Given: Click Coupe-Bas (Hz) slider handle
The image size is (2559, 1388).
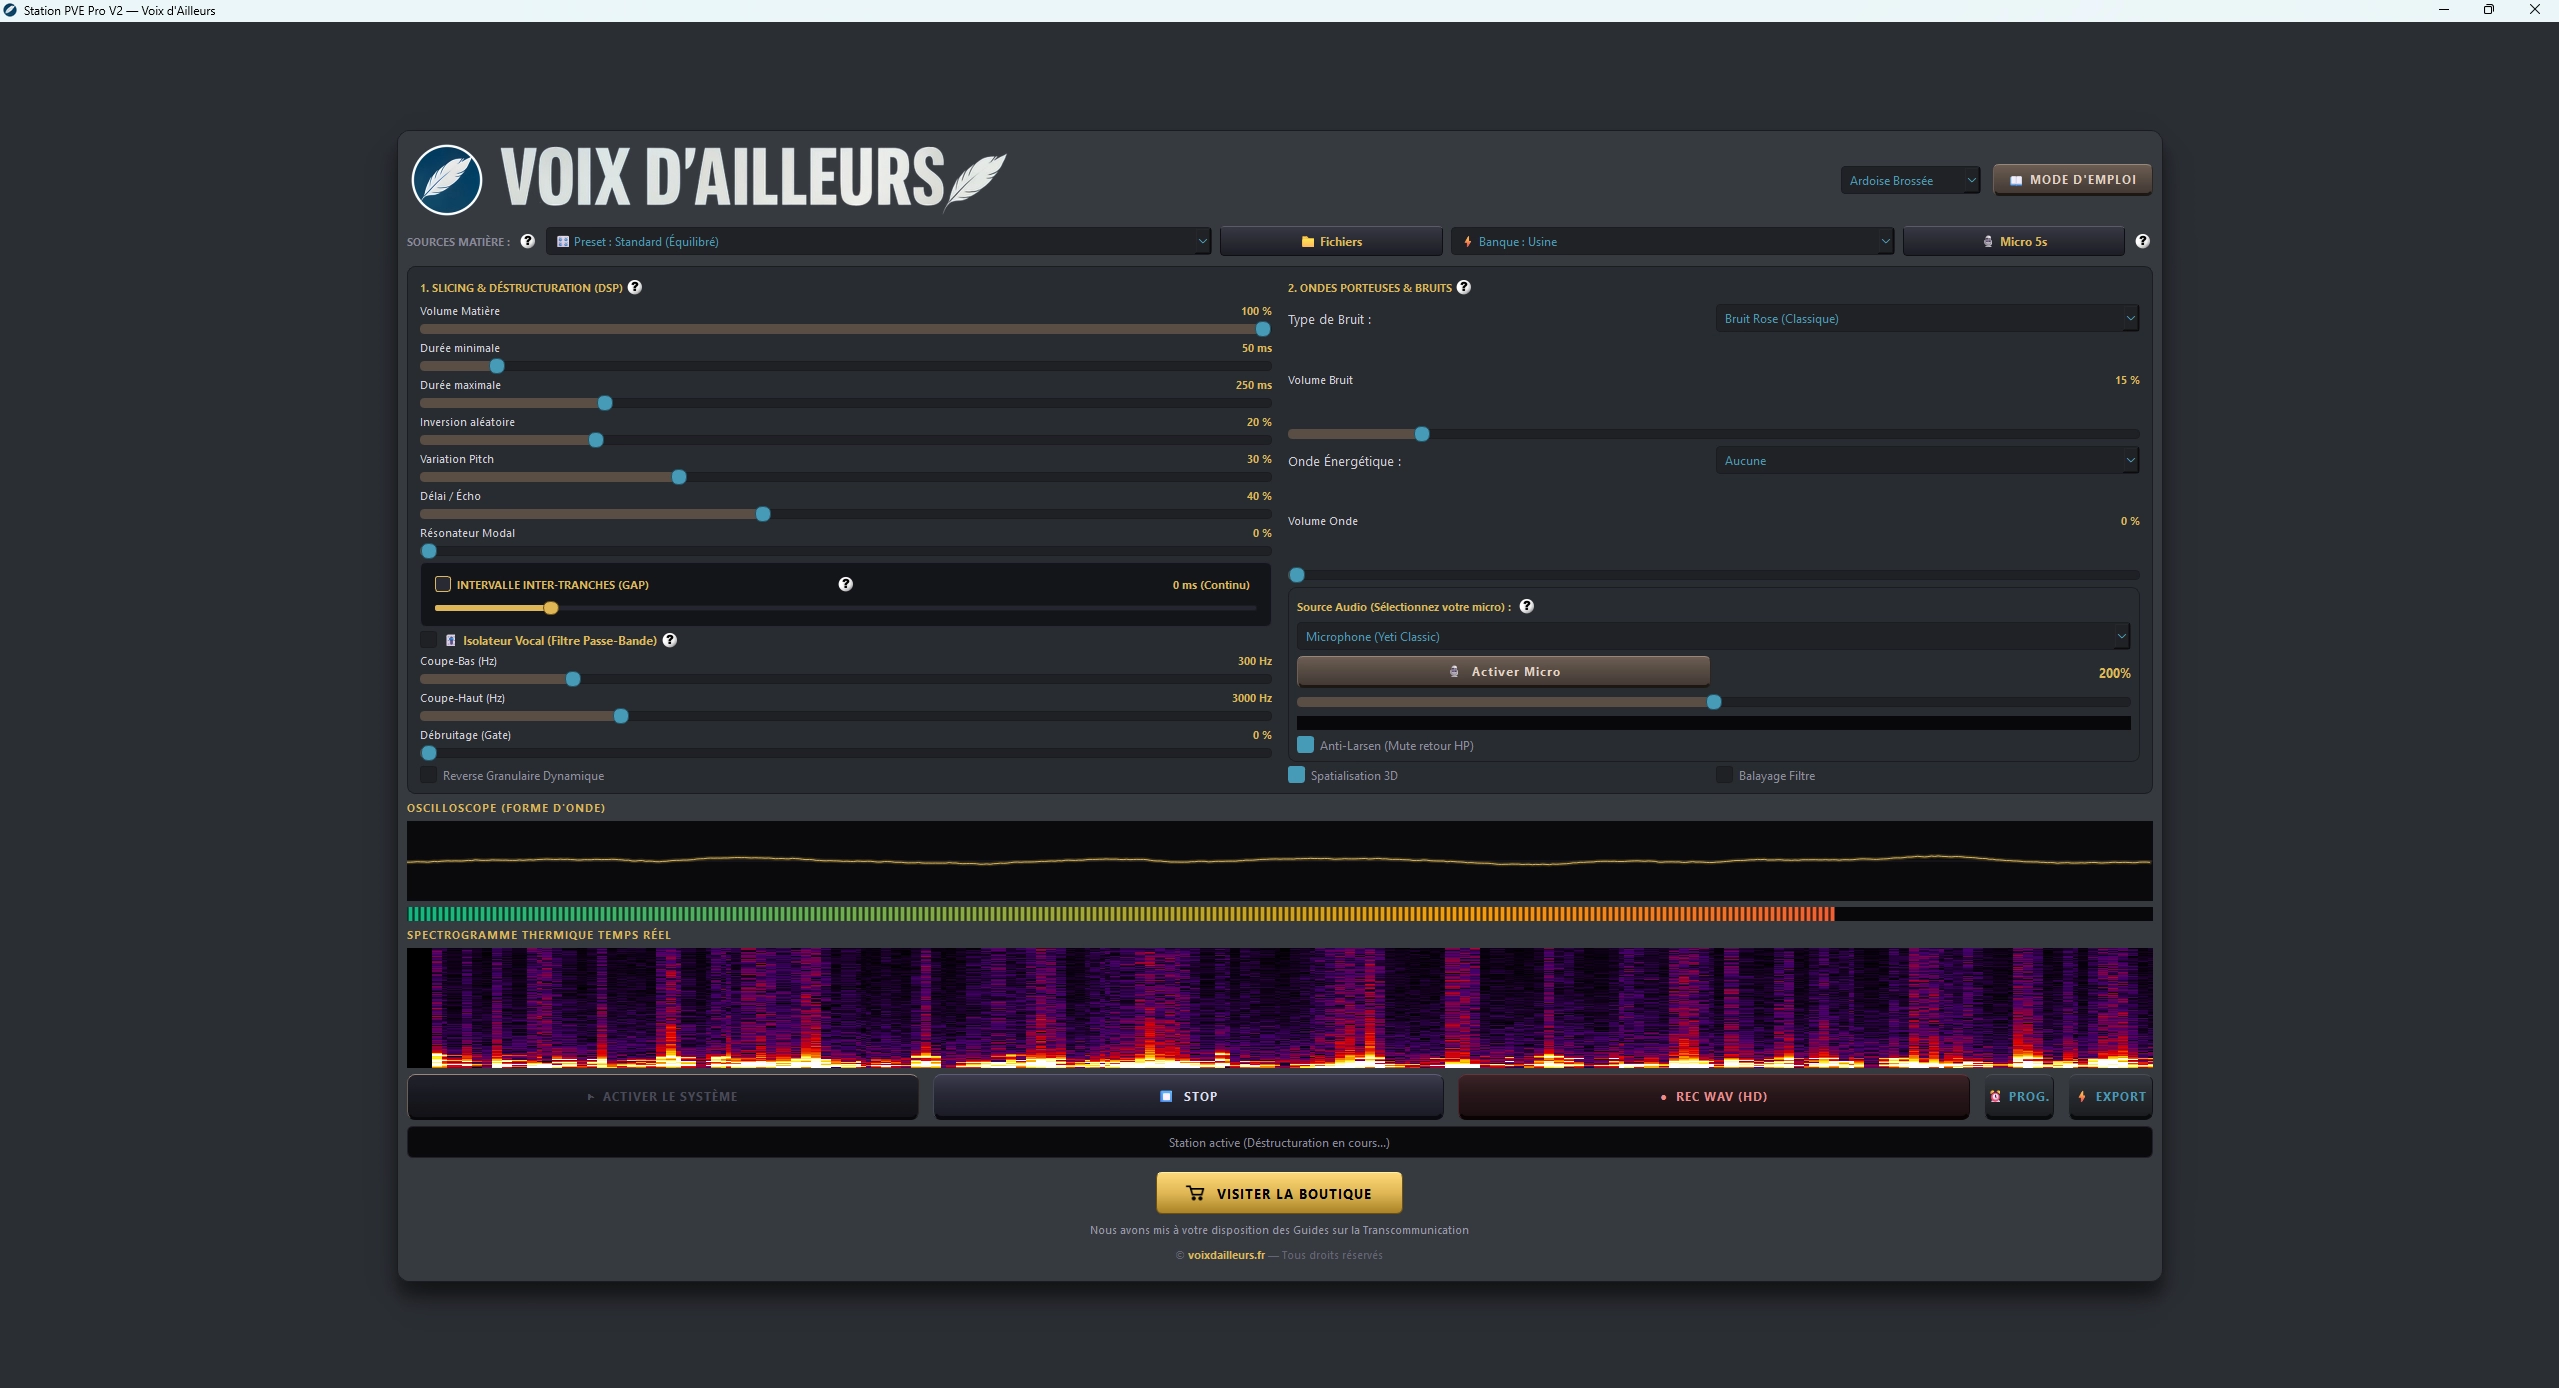Looking at the screenshot, I should (573, 679).
